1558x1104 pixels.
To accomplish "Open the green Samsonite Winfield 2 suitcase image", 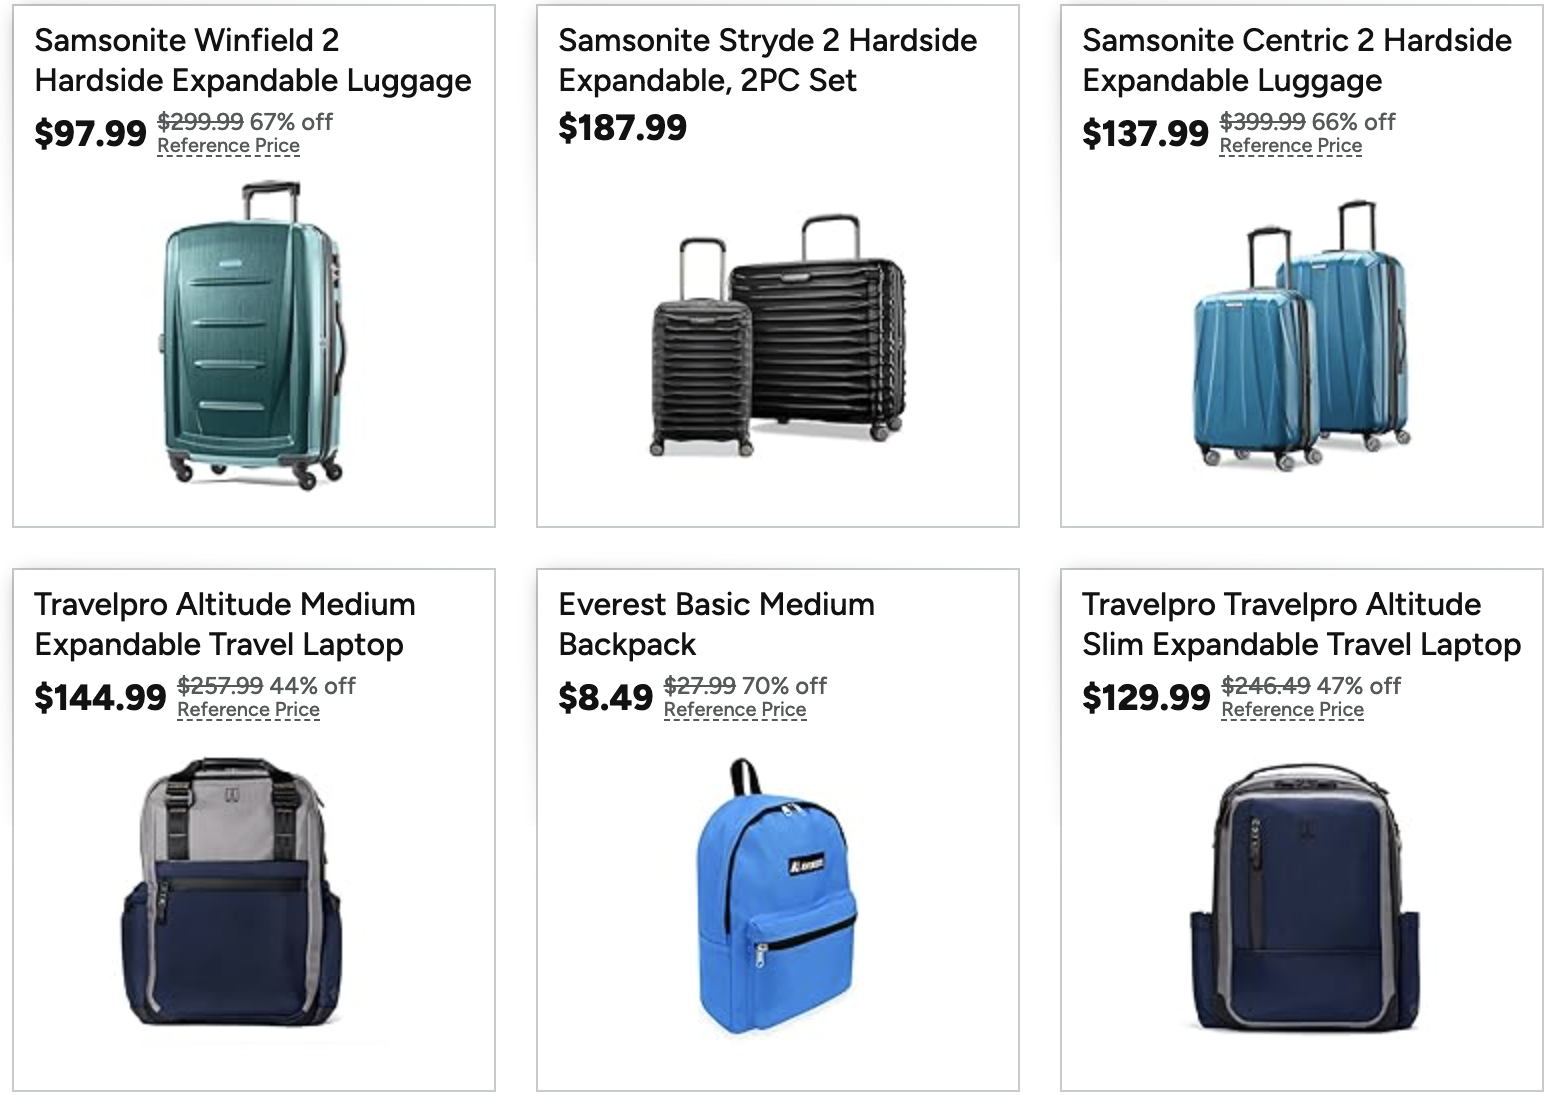I will tap(254, 336).
